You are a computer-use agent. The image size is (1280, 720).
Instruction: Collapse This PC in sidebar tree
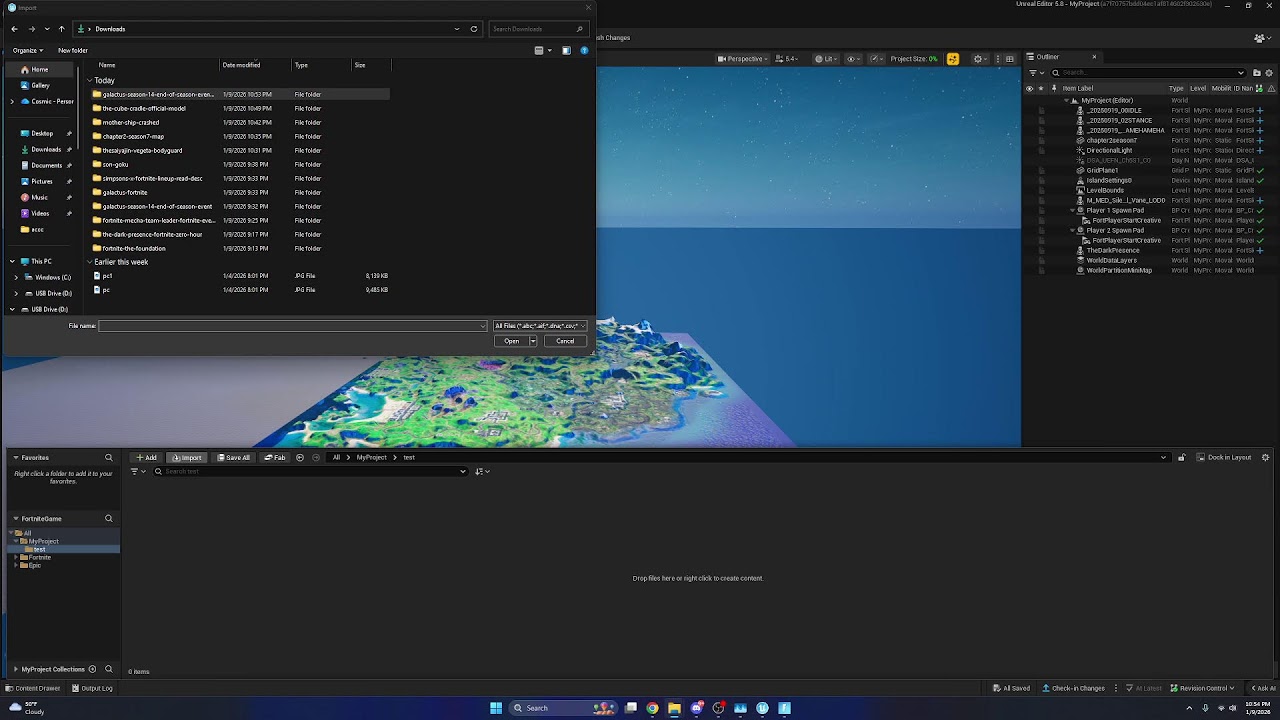click(x=12, y=261)
